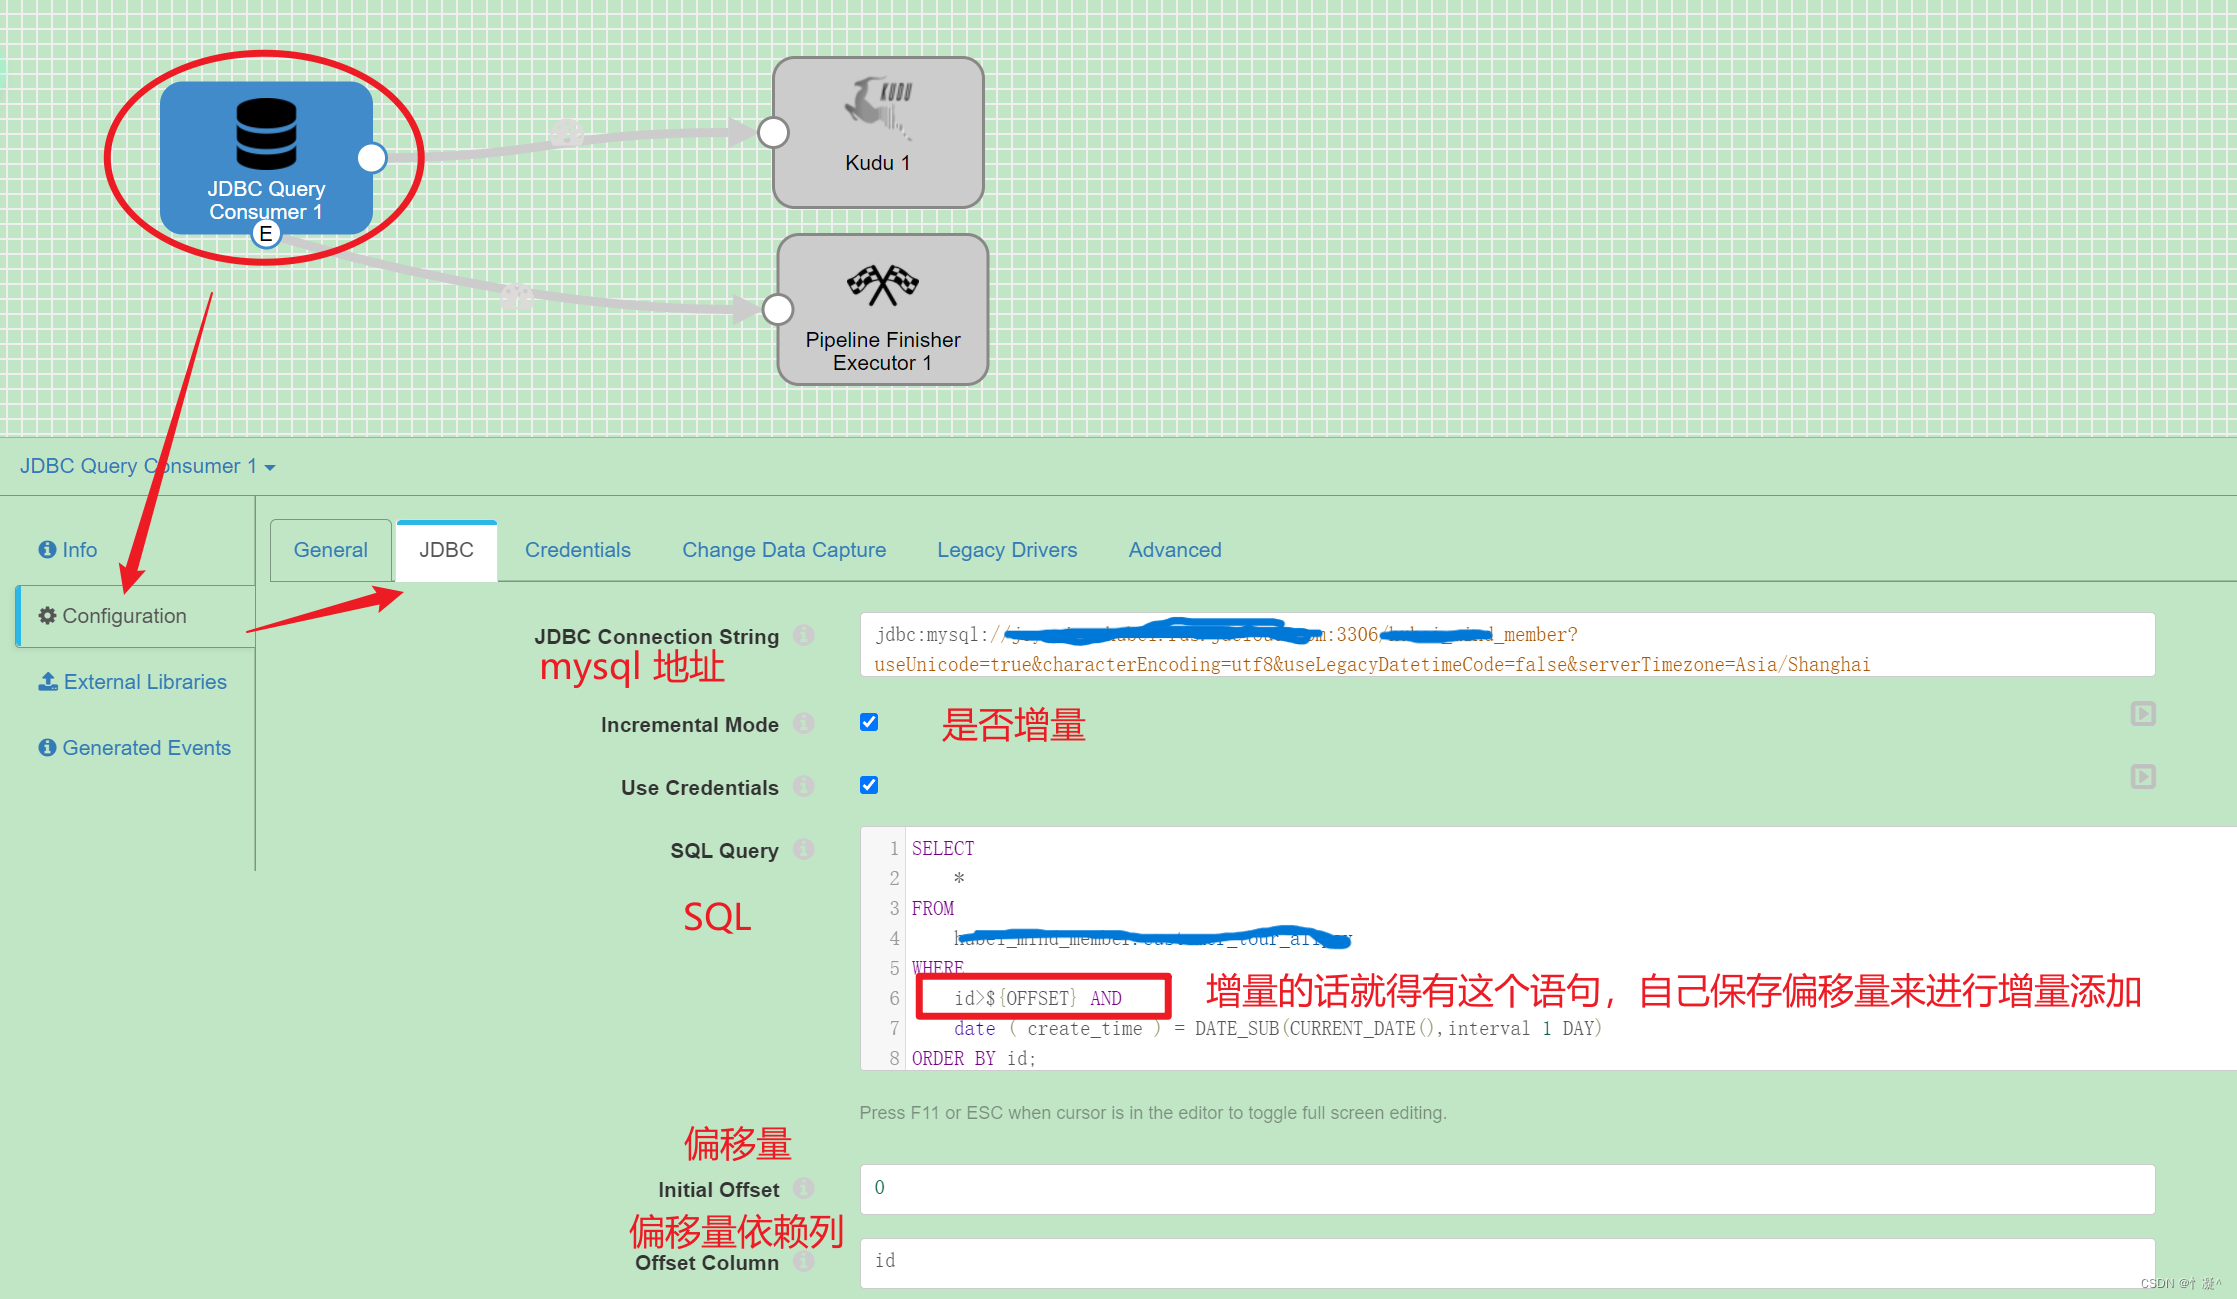
Task: Click the SELECT keyword in SQL editor
Action: coord(943,849)
